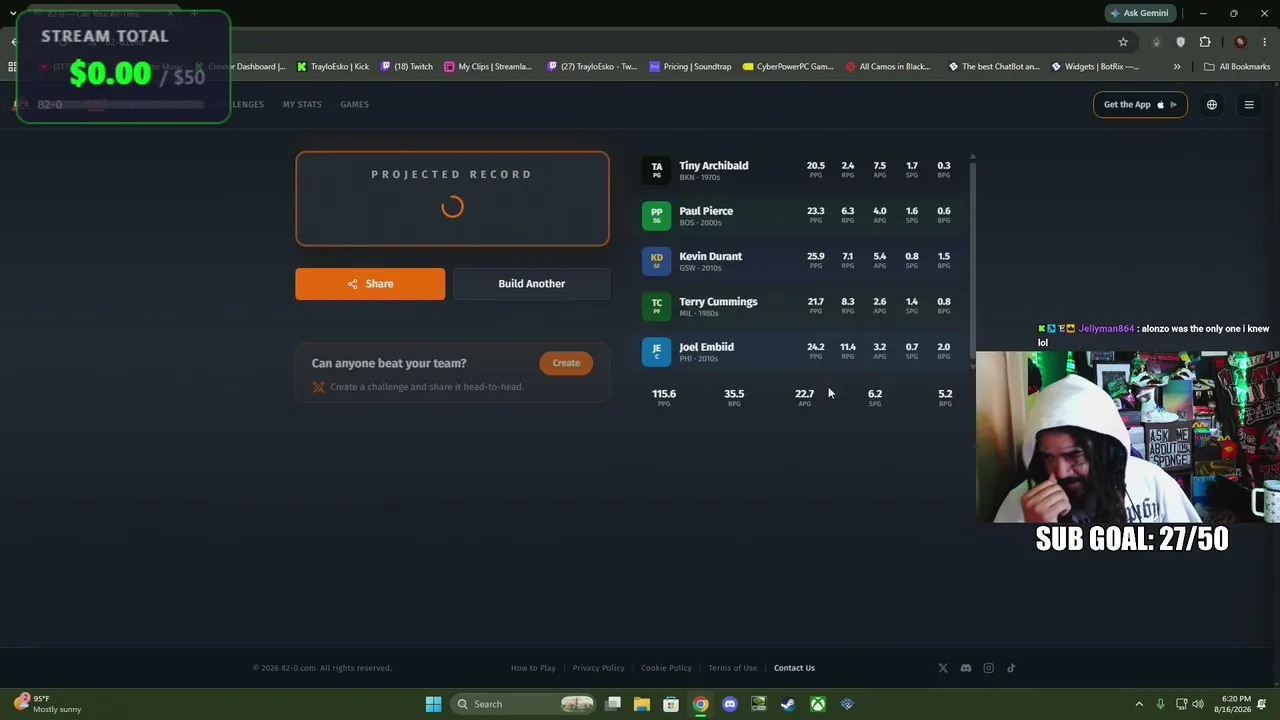Select Paul Pierce's green PP badge
Viewport: 1280px width, 720px height.
pyautogui.click(x=657, y=216)
